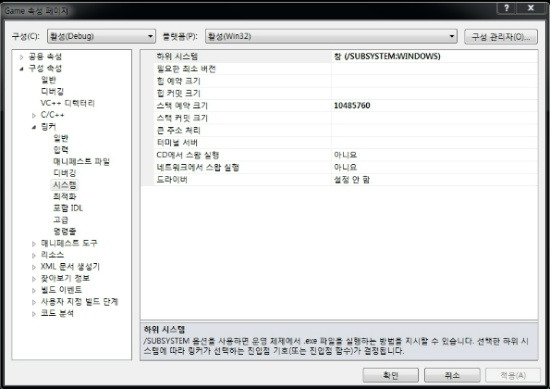Click the empty value field of 힙 예약 크기
Screen dimensions: 550x389
click(434, 81)
